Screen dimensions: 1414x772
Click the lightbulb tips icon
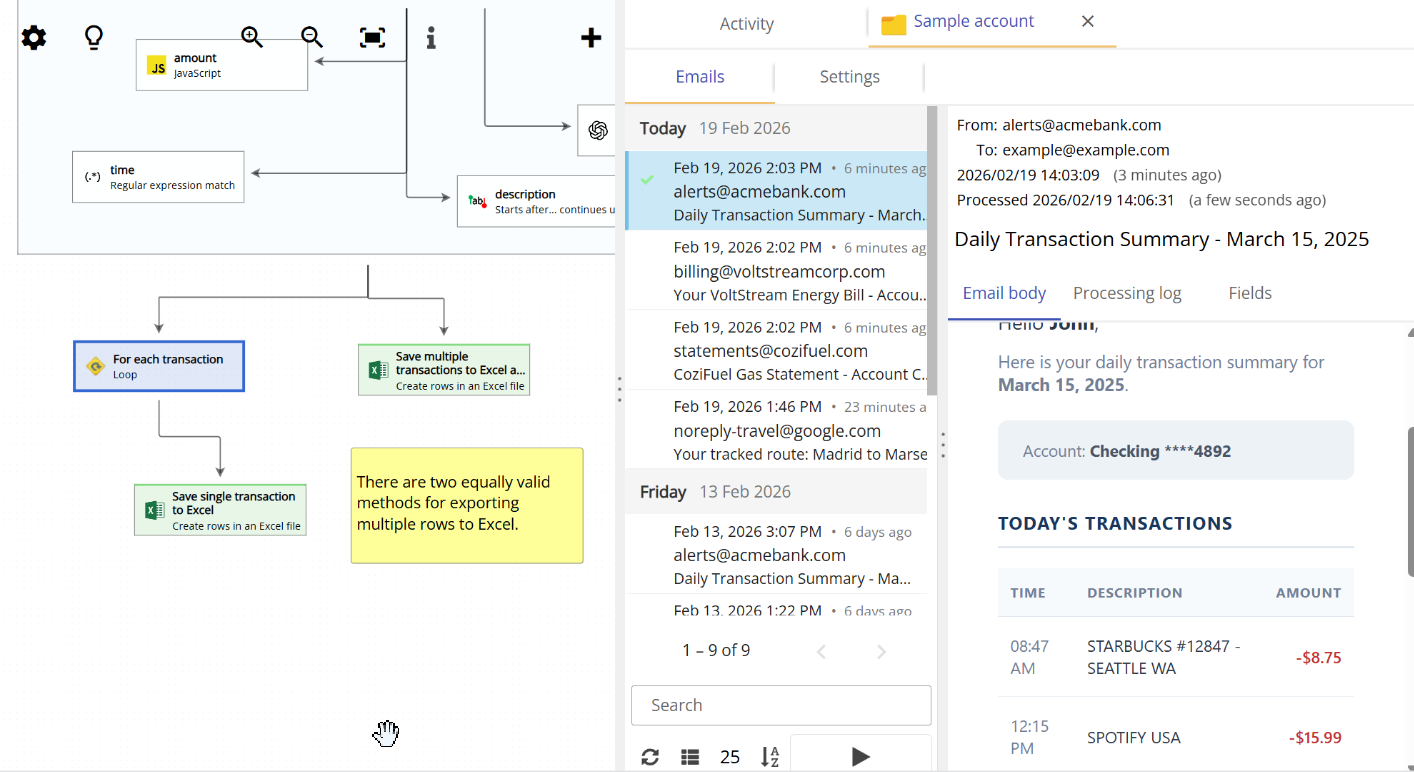coord(93,37)
